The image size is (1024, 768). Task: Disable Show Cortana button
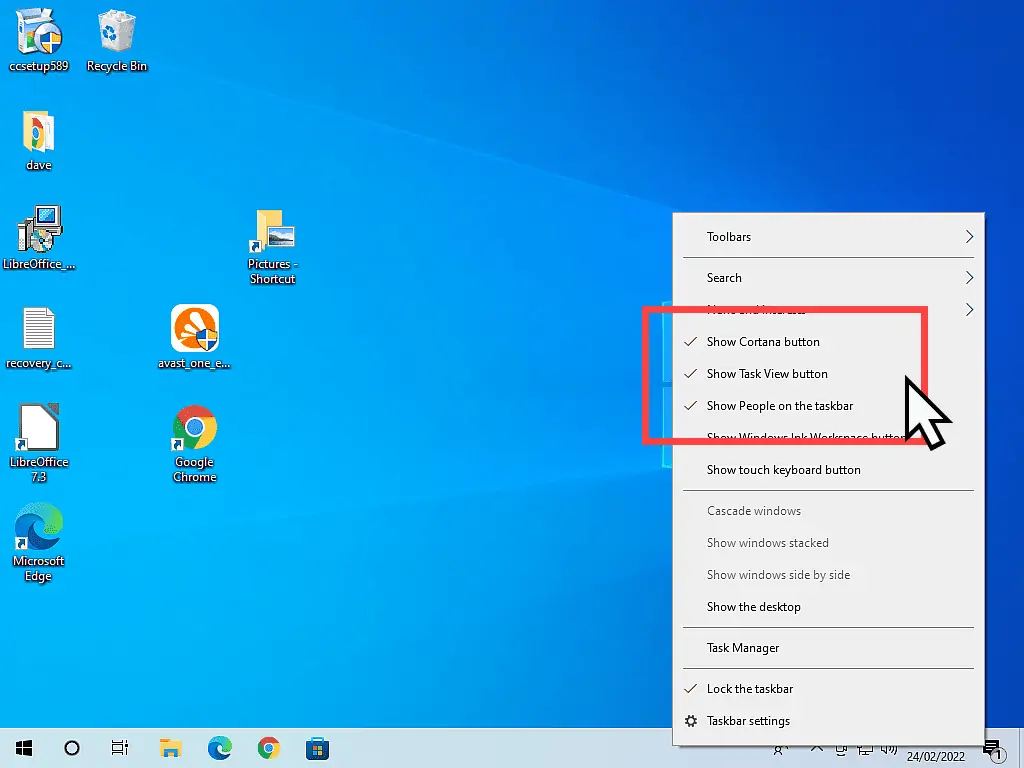tap(764, 341)
